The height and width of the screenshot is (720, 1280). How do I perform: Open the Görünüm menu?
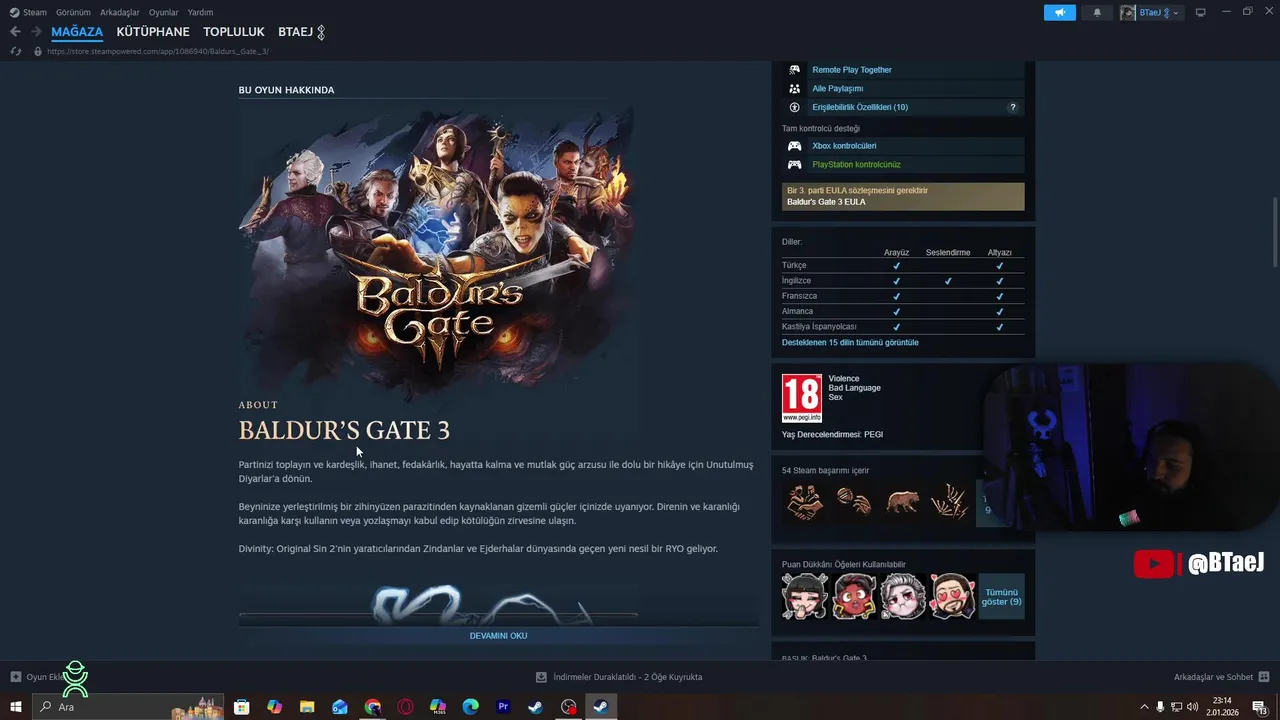click(x=72, y=12)
